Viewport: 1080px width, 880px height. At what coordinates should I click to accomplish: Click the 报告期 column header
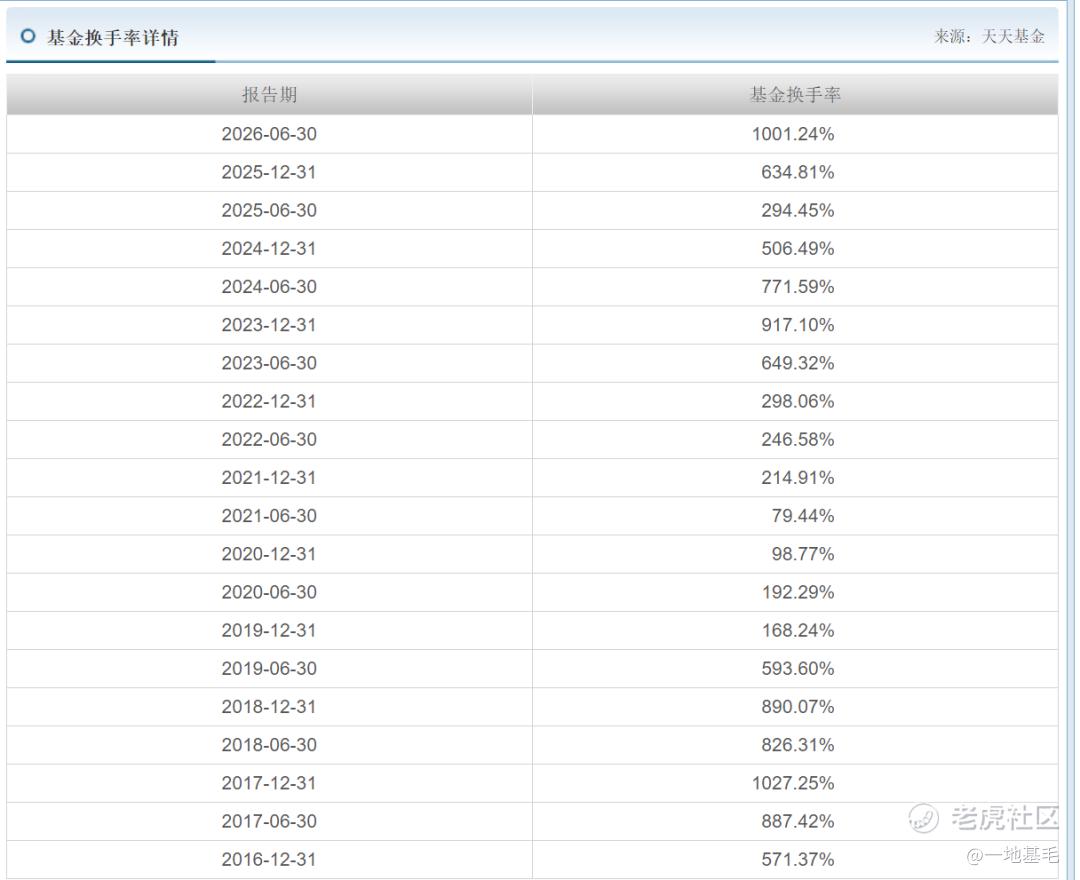(x=269, y=95)
